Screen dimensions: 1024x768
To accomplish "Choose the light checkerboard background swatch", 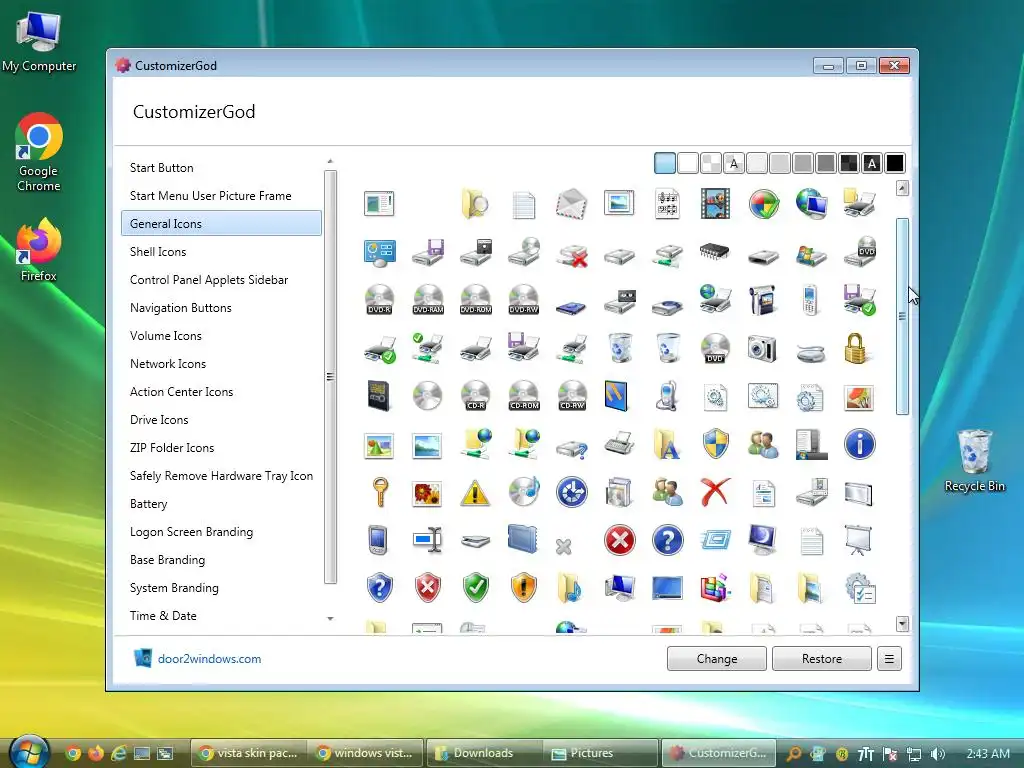I will 711,163.
